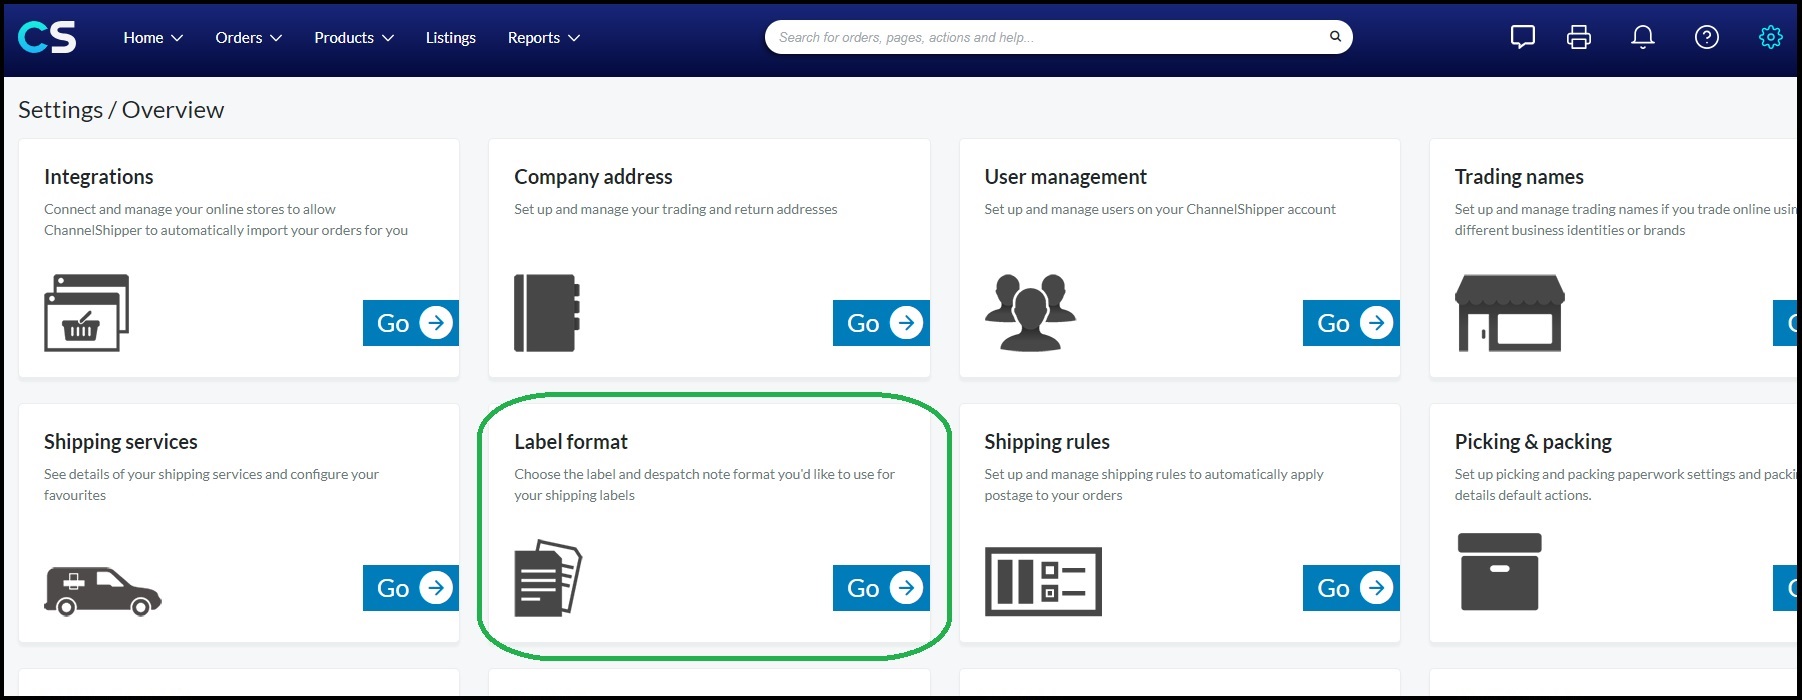Click Go button on Shipping rules card
Viewport: 1802px width, 700px height.
[x=1351, y=588]
